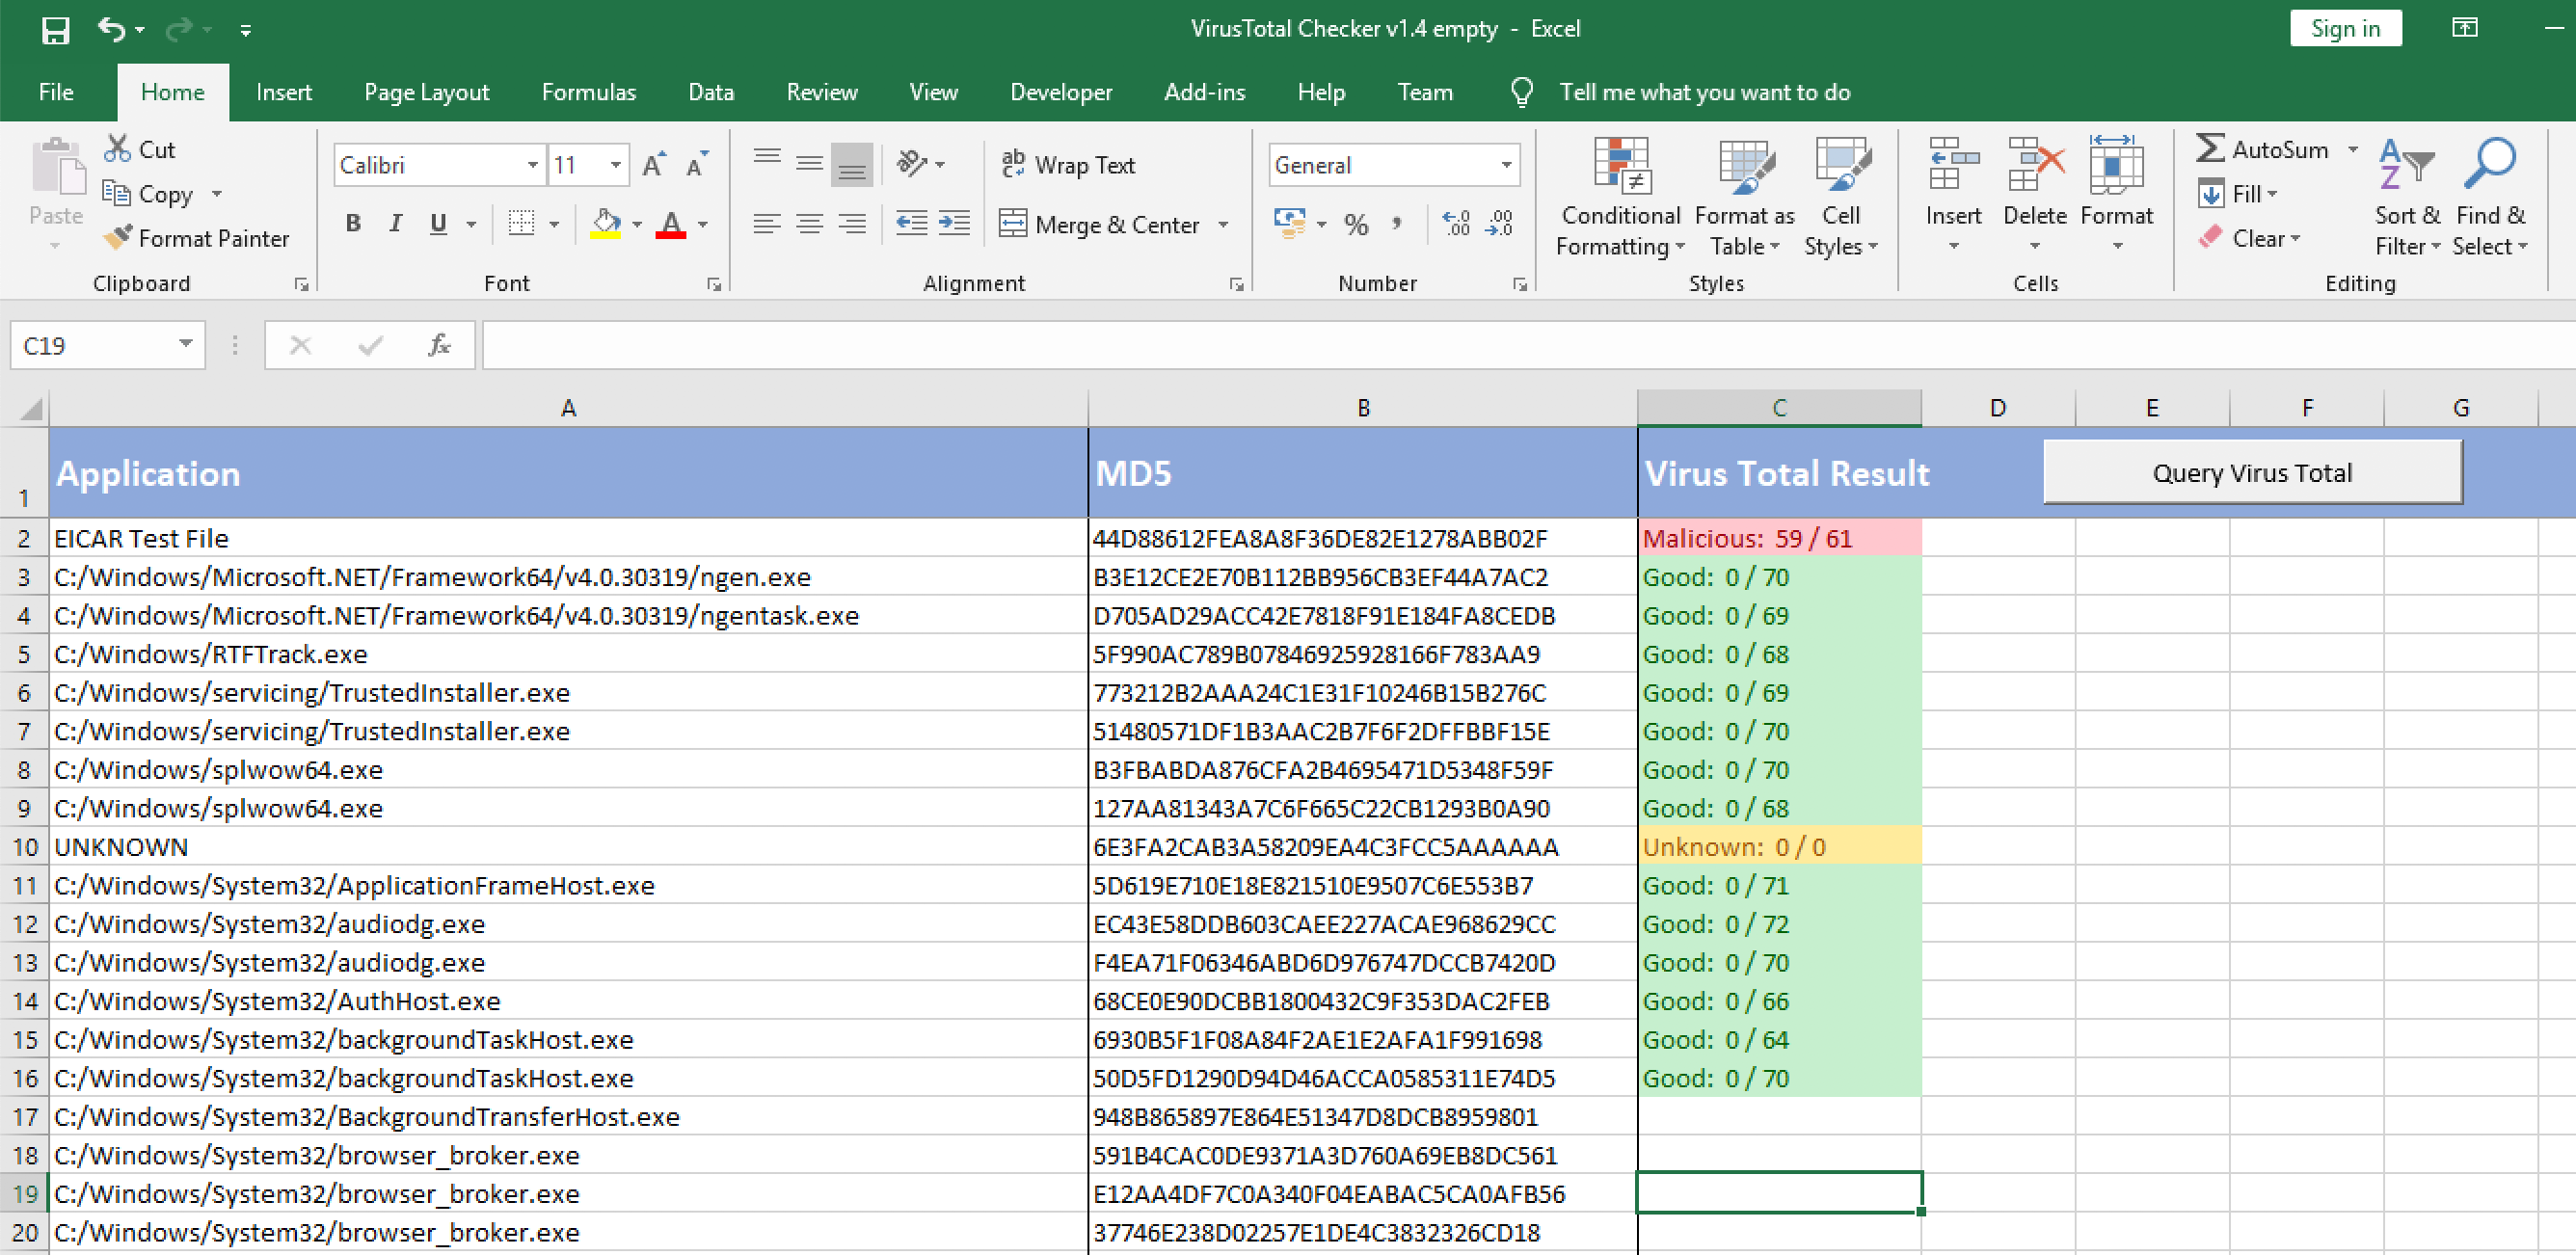Decrease Decimal places
The image size is (2576, 1255).
[x=1499, y=224]
